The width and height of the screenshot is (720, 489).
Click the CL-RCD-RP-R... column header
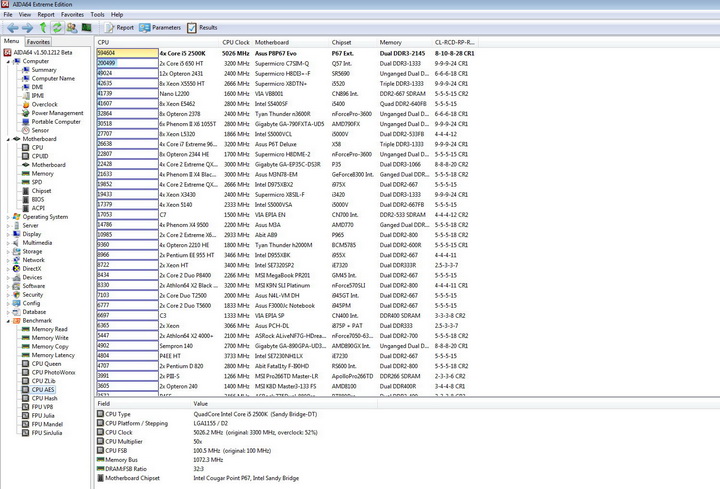pos(455,42)
